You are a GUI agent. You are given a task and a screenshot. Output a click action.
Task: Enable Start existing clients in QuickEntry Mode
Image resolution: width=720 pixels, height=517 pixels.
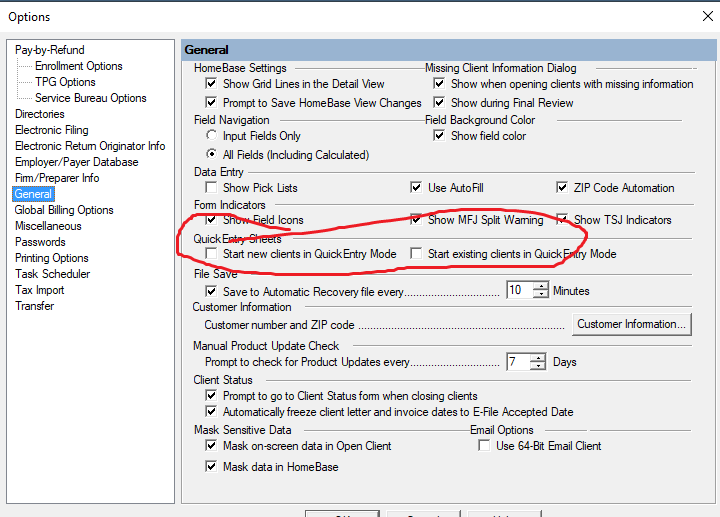pos(416,254)
